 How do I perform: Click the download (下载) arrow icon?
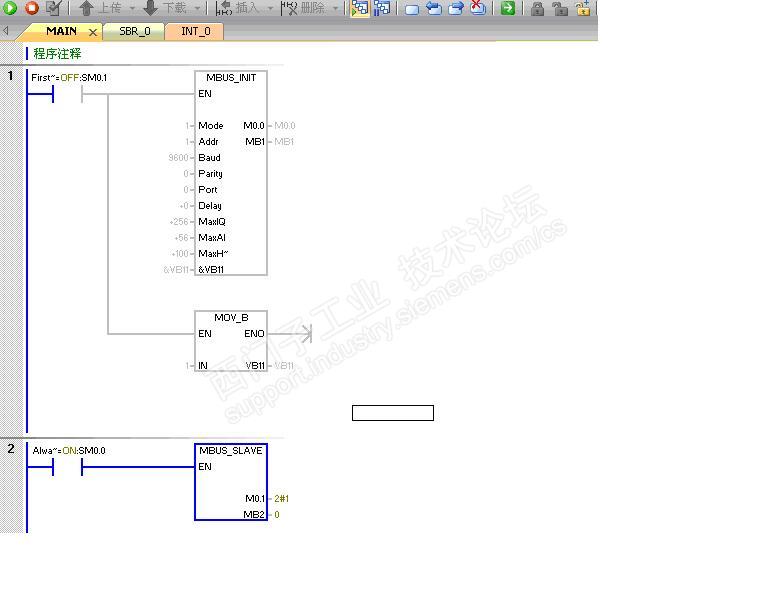[x=151, y=8]
